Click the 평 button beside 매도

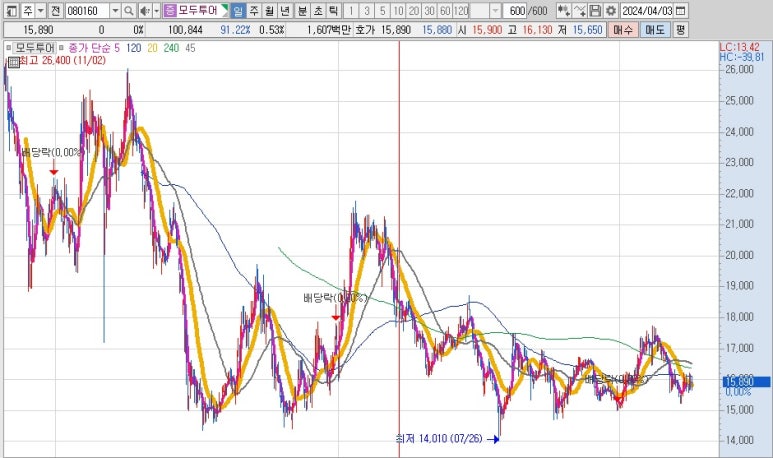pyautogui.click(x=681, y=30)
